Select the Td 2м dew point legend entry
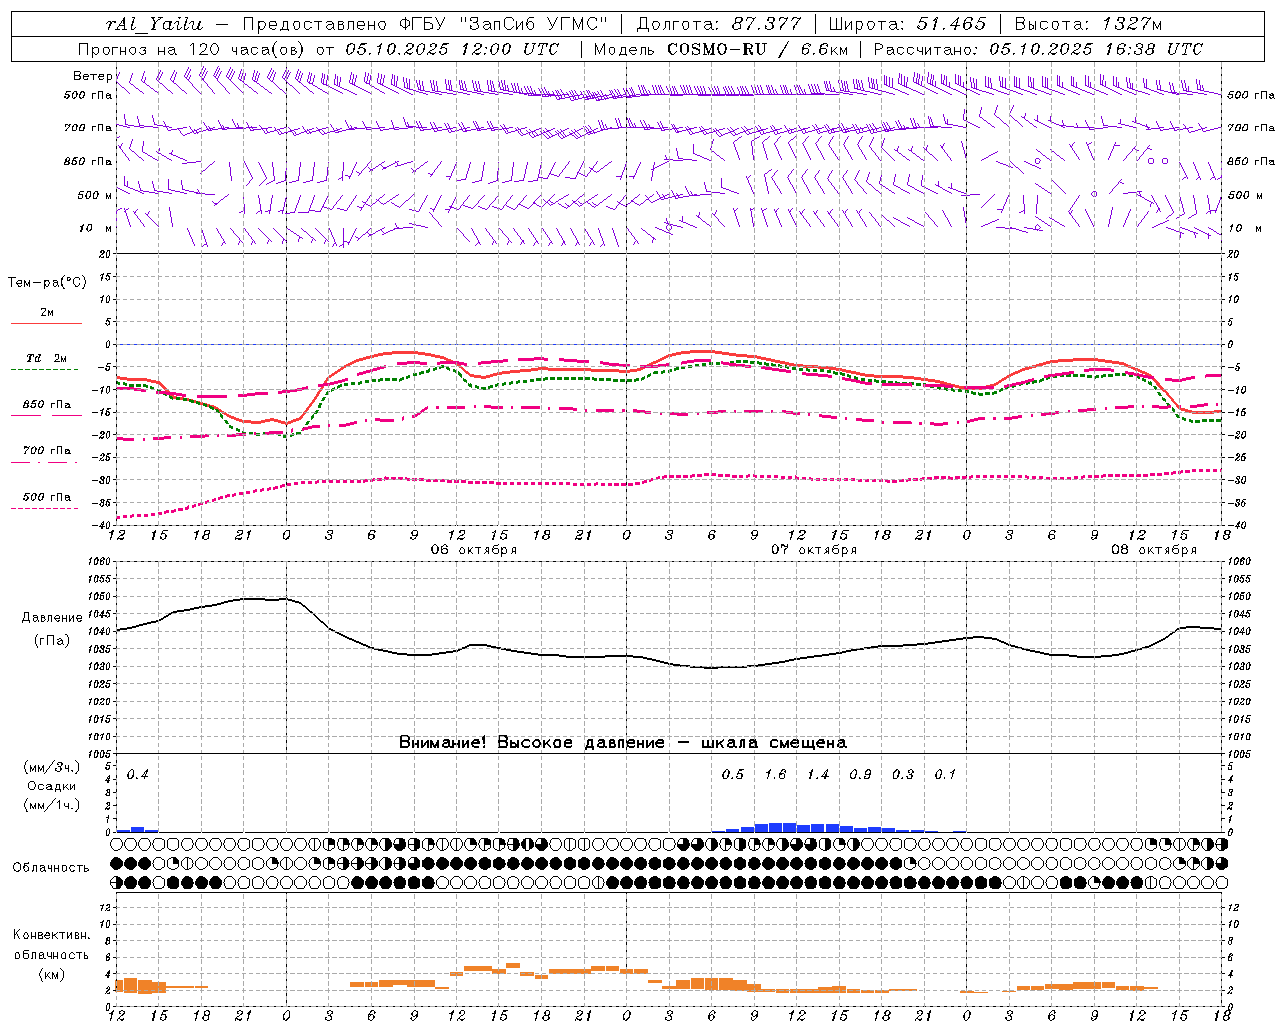 [47, 358]
